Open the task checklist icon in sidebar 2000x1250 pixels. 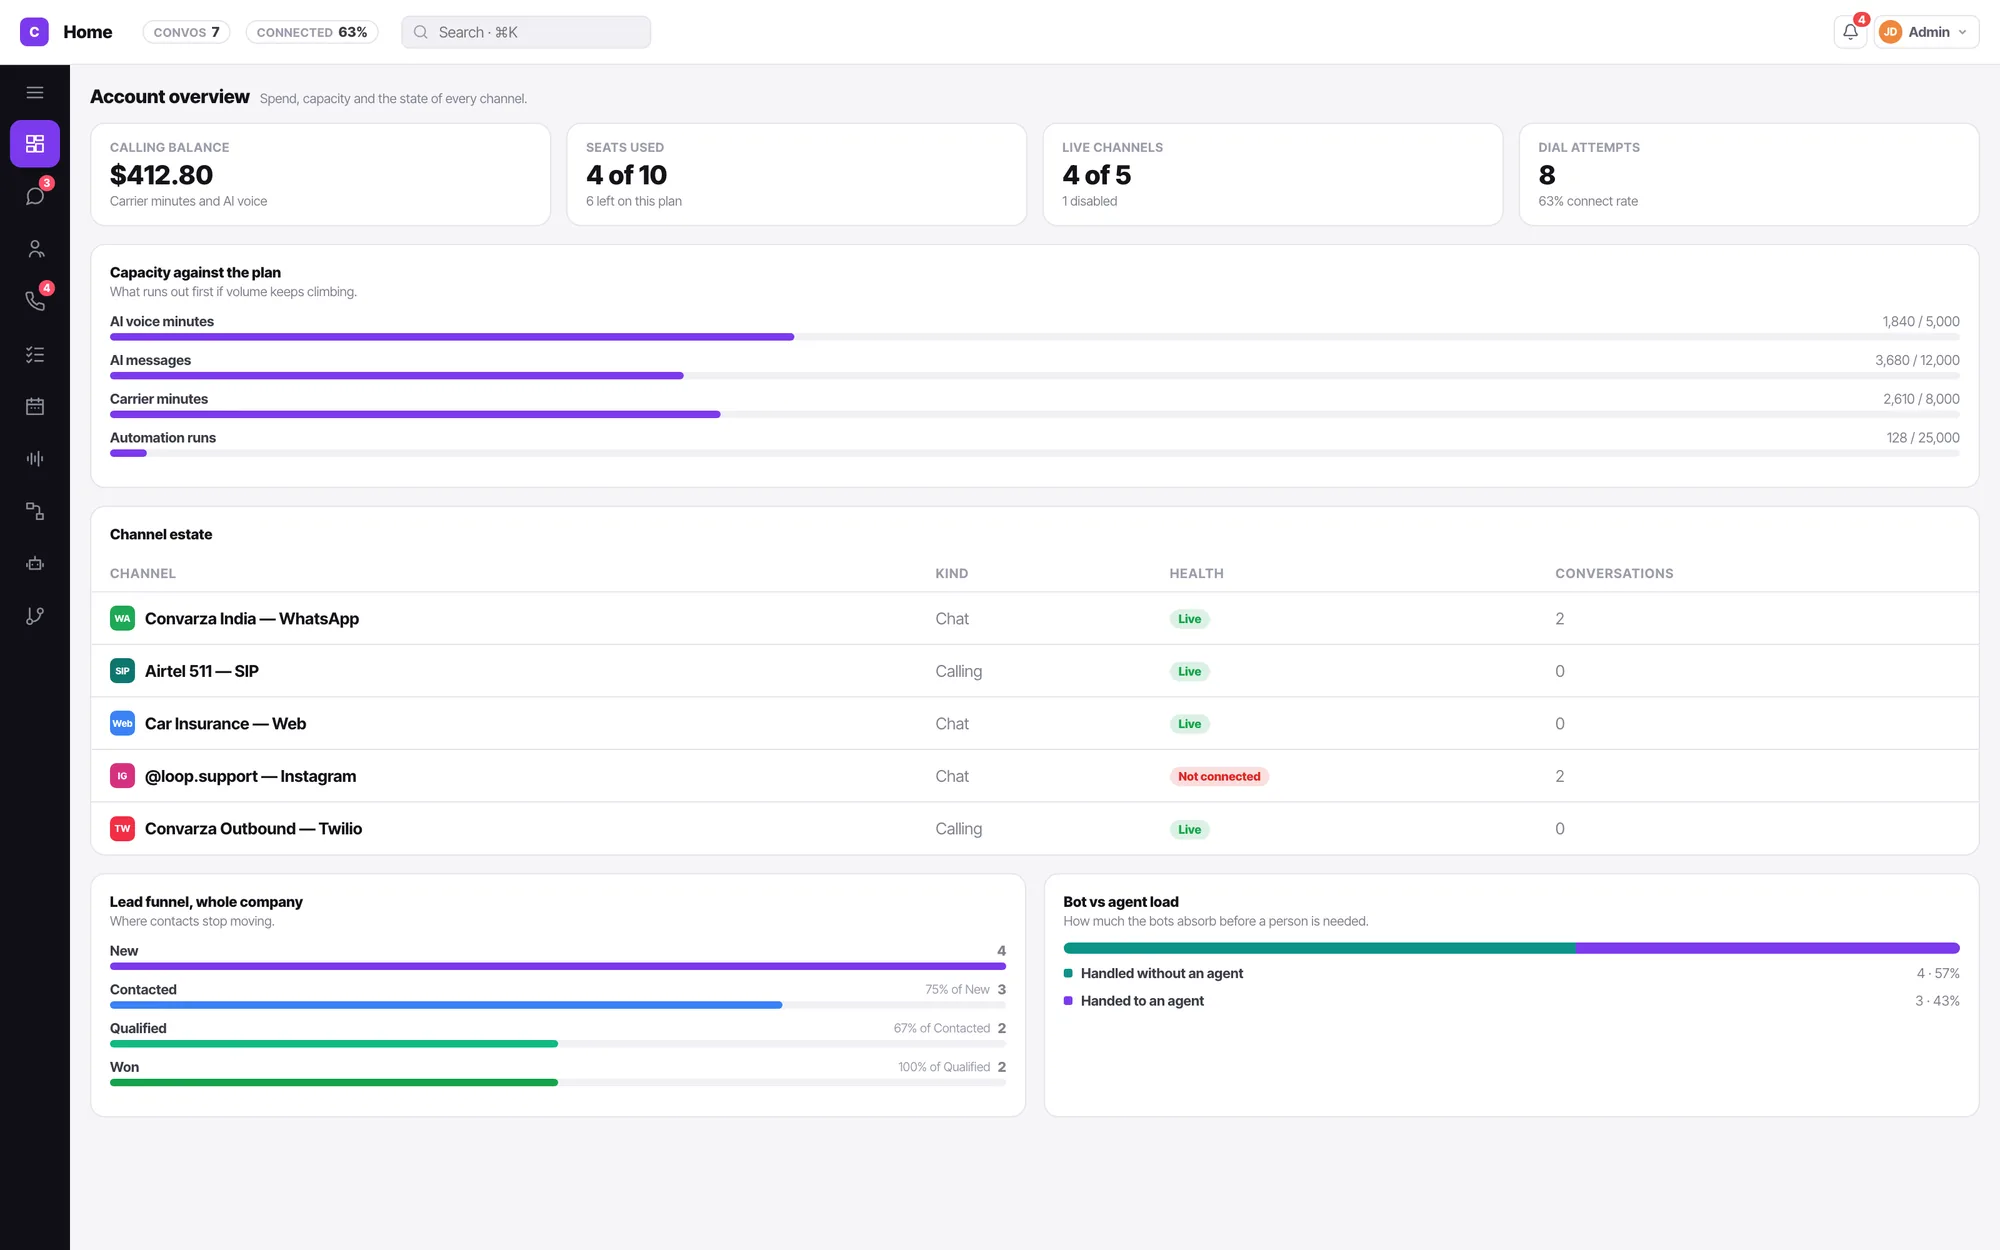tap(35, 354)
